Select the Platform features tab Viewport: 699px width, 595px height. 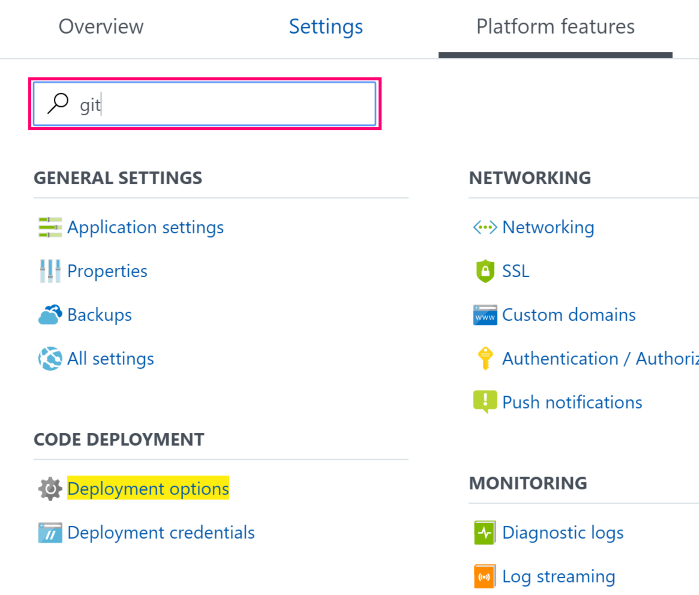point(555,27)
